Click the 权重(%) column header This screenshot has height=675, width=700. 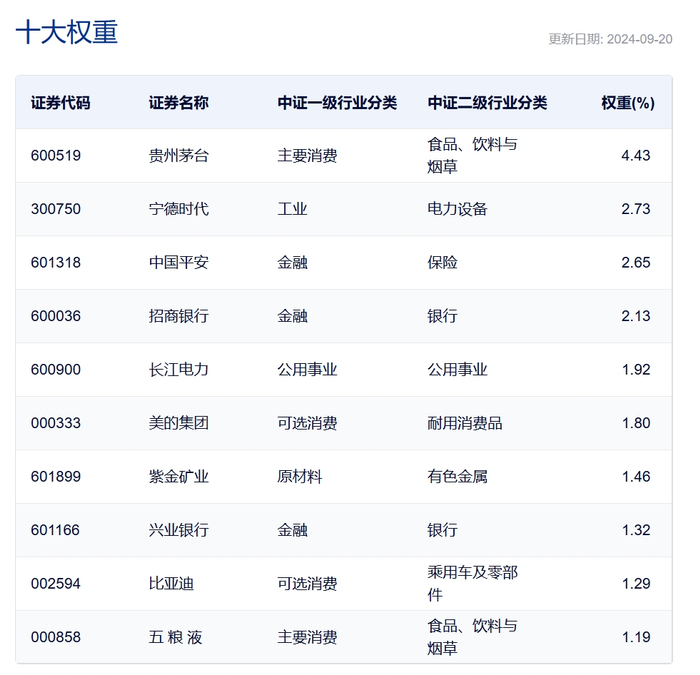coord(628,103)
